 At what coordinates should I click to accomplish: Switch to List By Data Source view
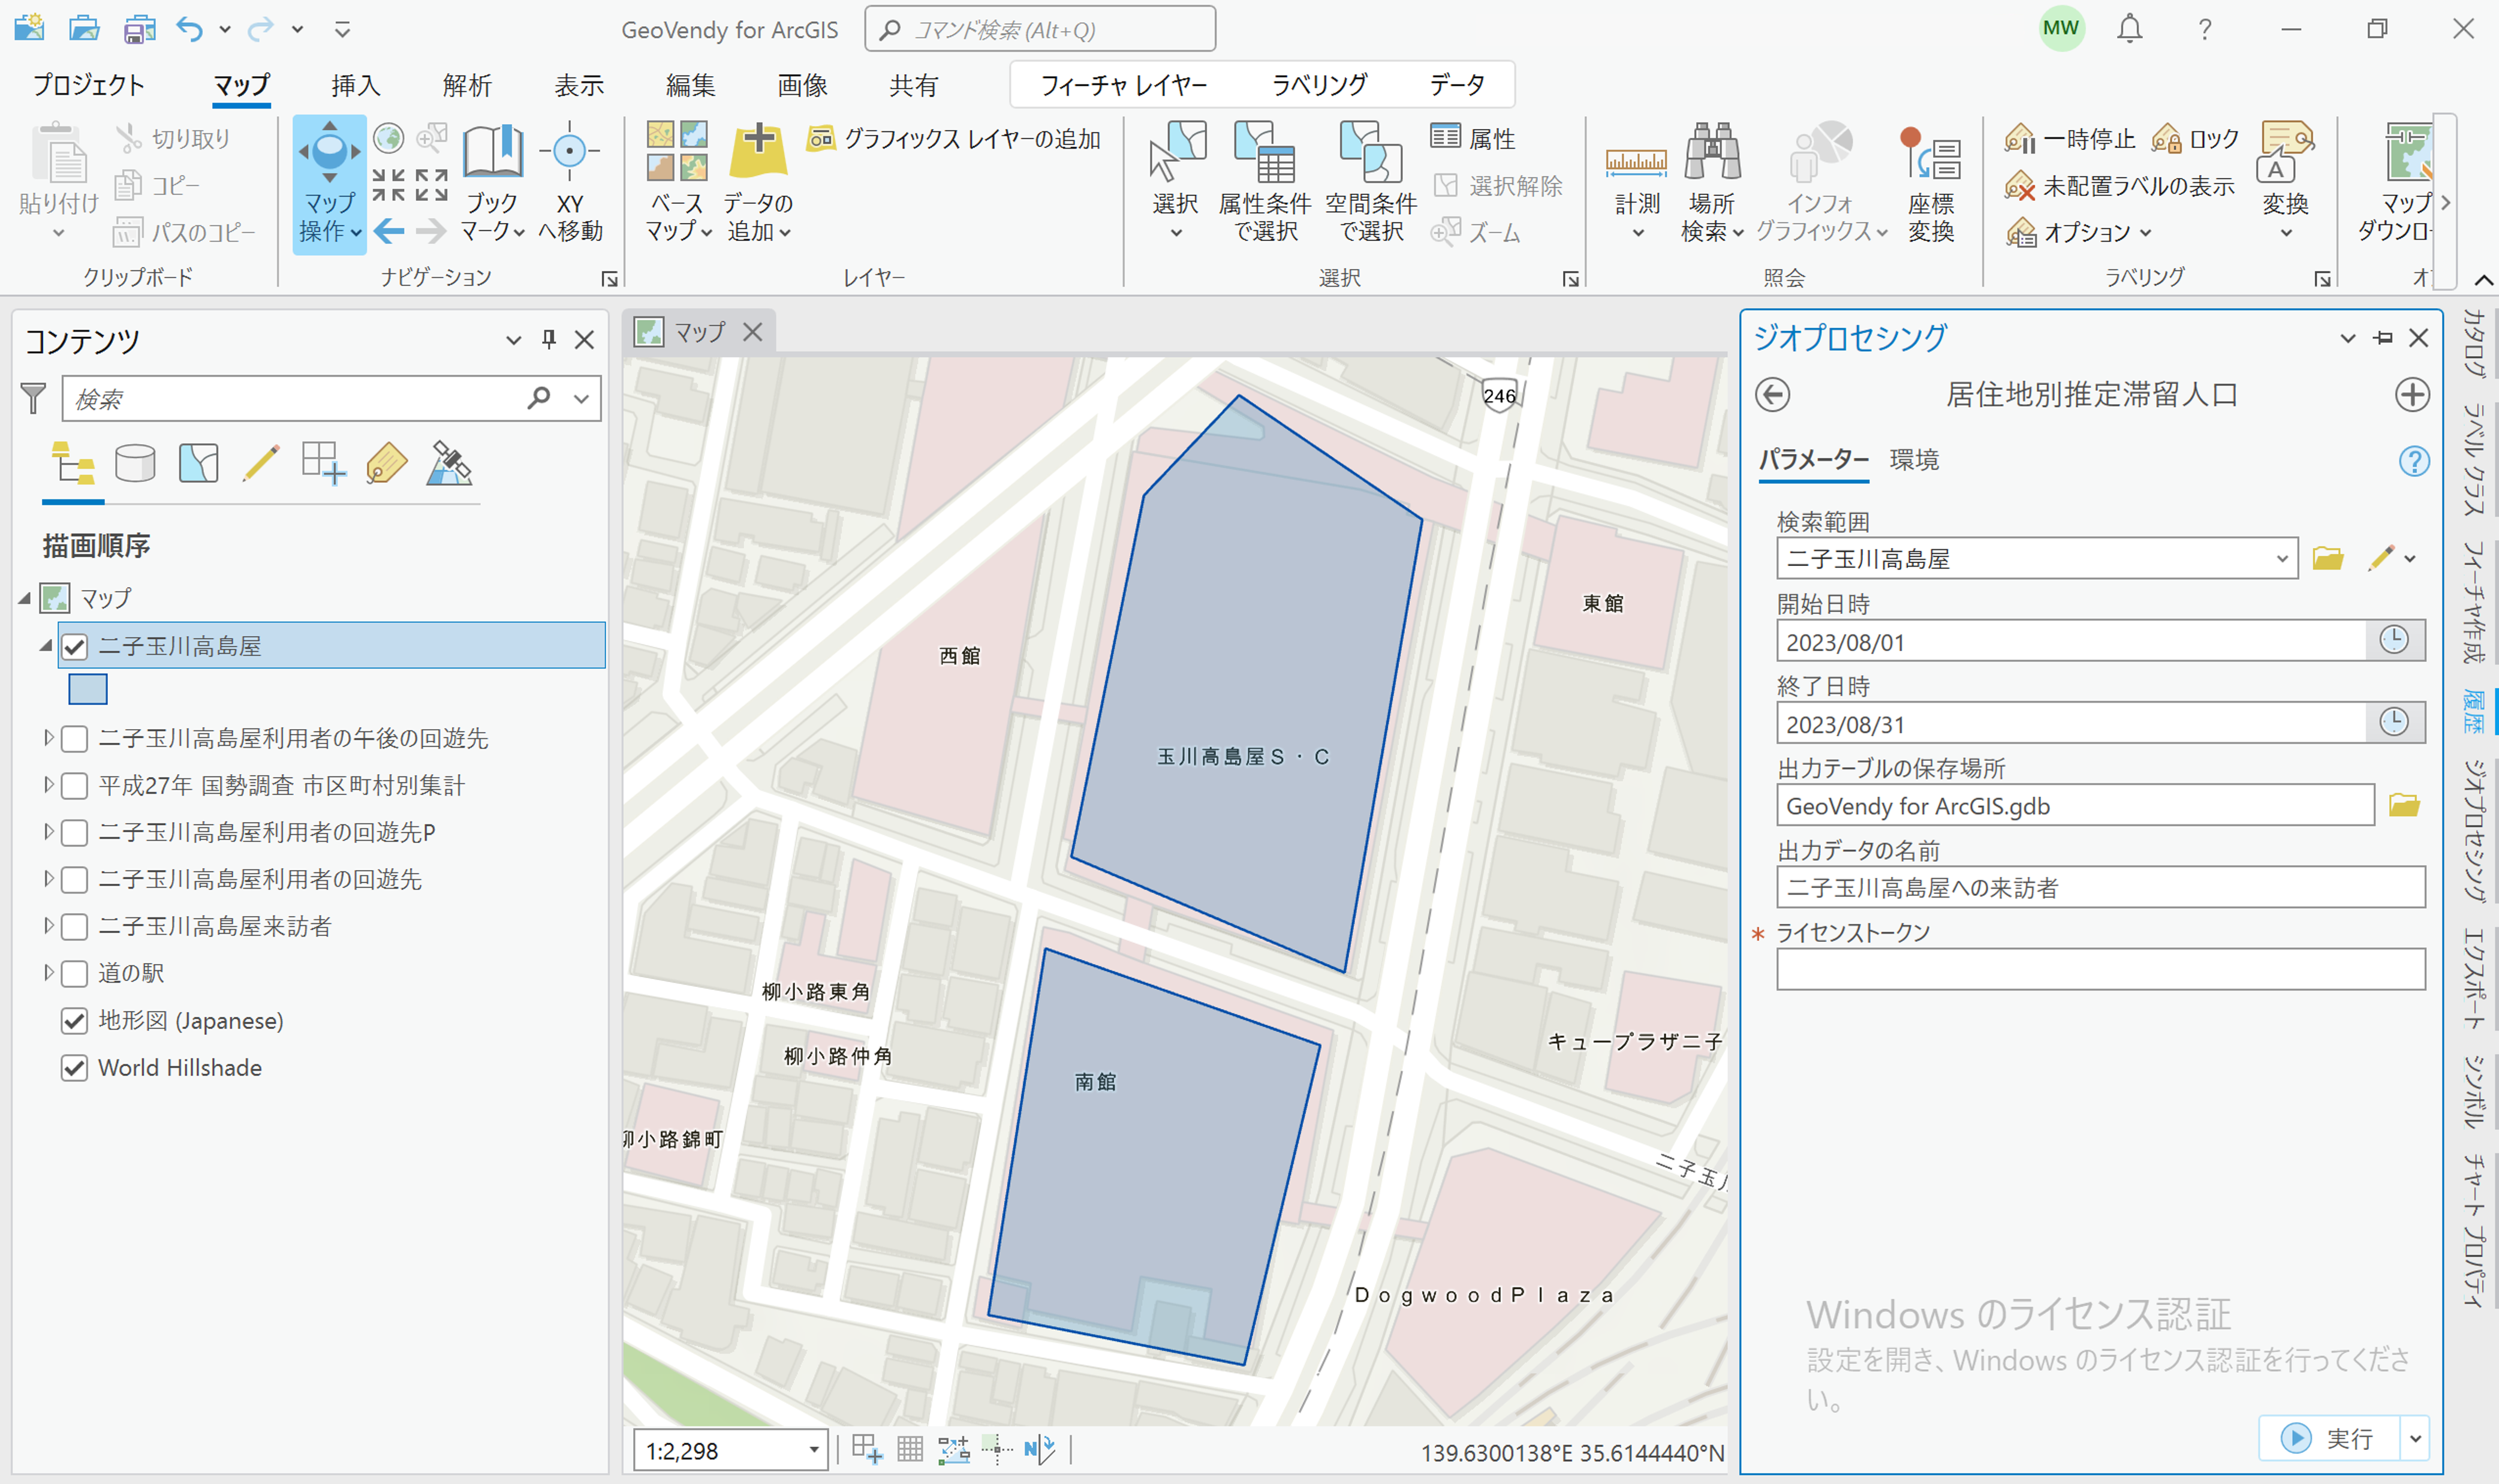(x=135, y=464)
